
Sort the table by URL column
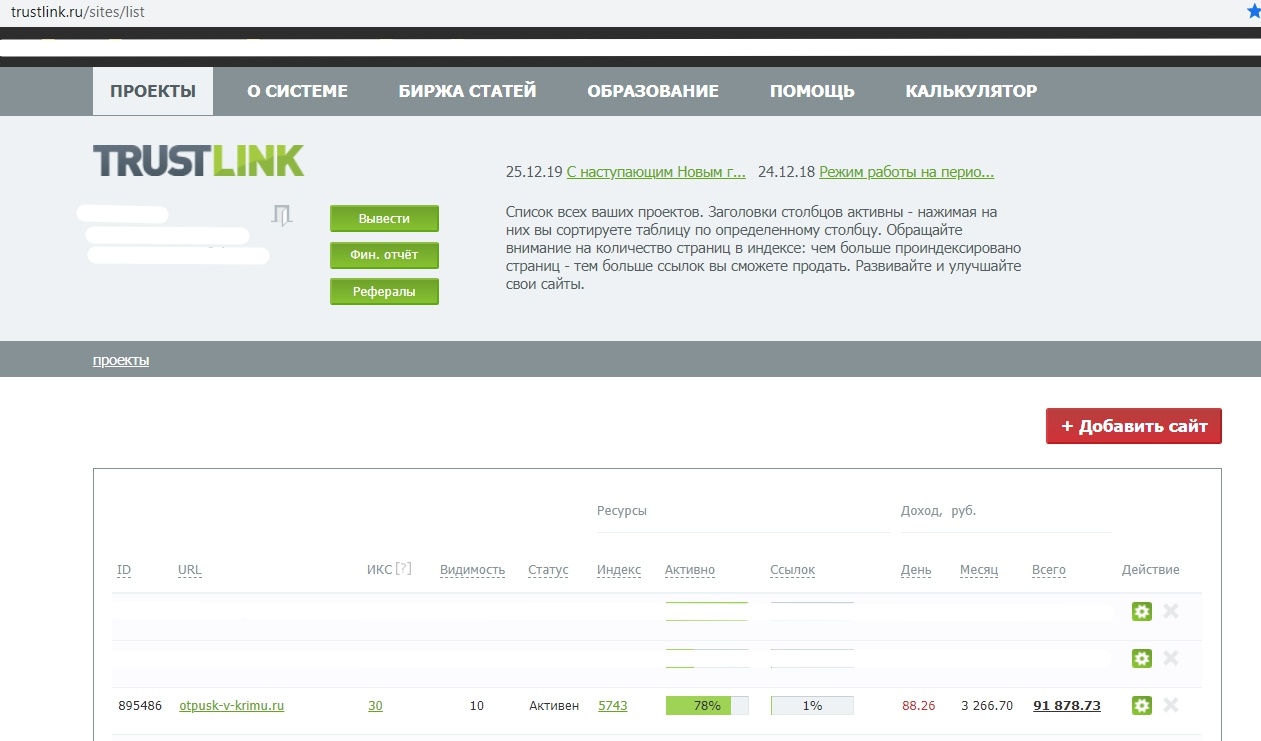190,570
